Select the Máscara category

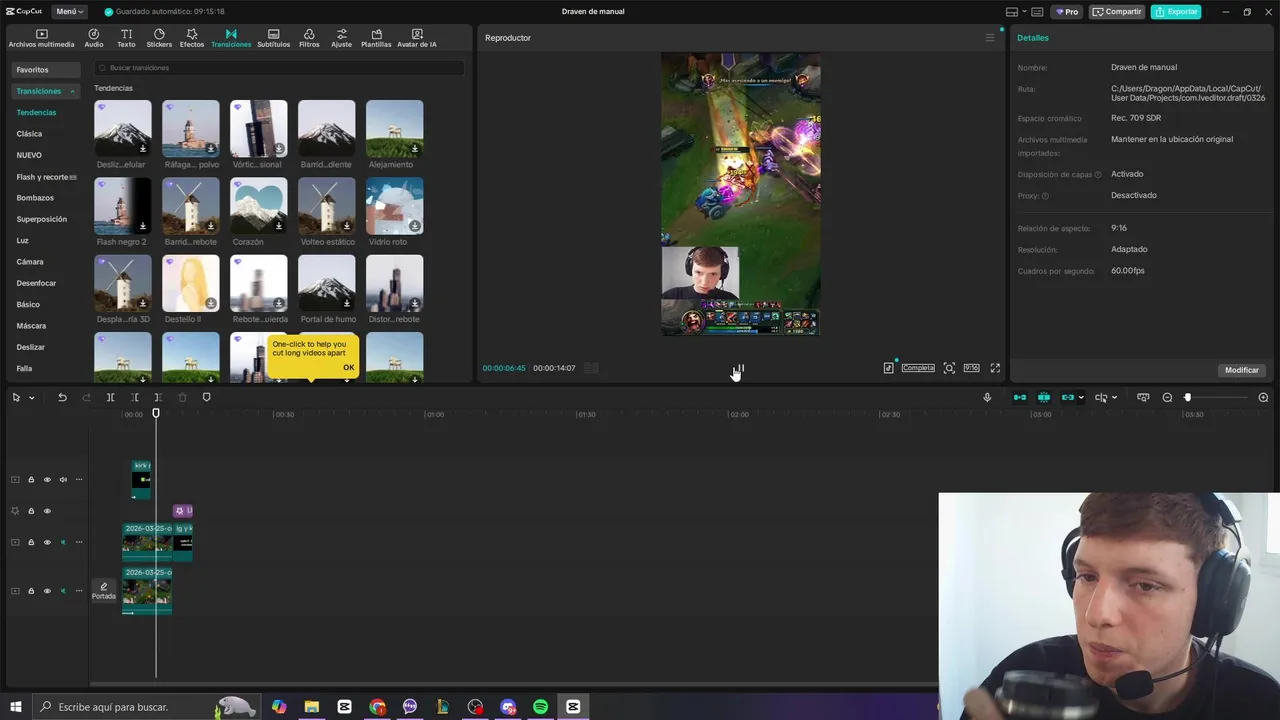[31, 326]
